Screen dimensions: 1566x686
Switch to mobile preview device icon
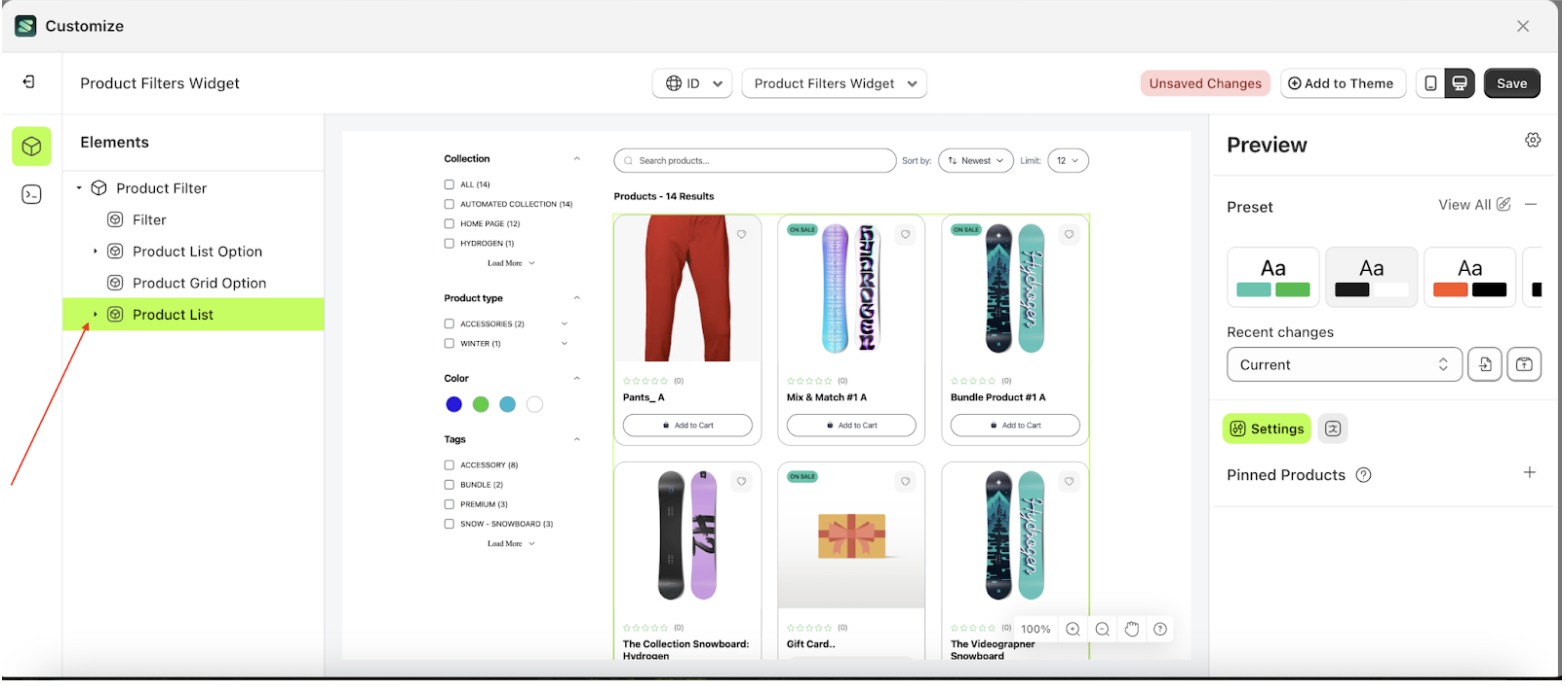click(1431, 84)
